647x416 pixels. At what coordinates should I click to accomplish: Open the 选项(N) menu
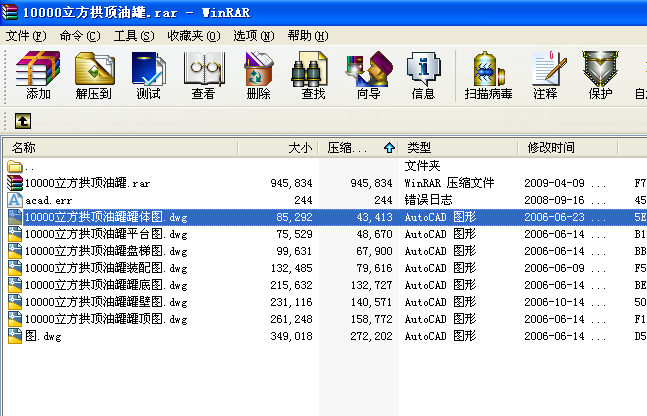click(x=253, y=36)
